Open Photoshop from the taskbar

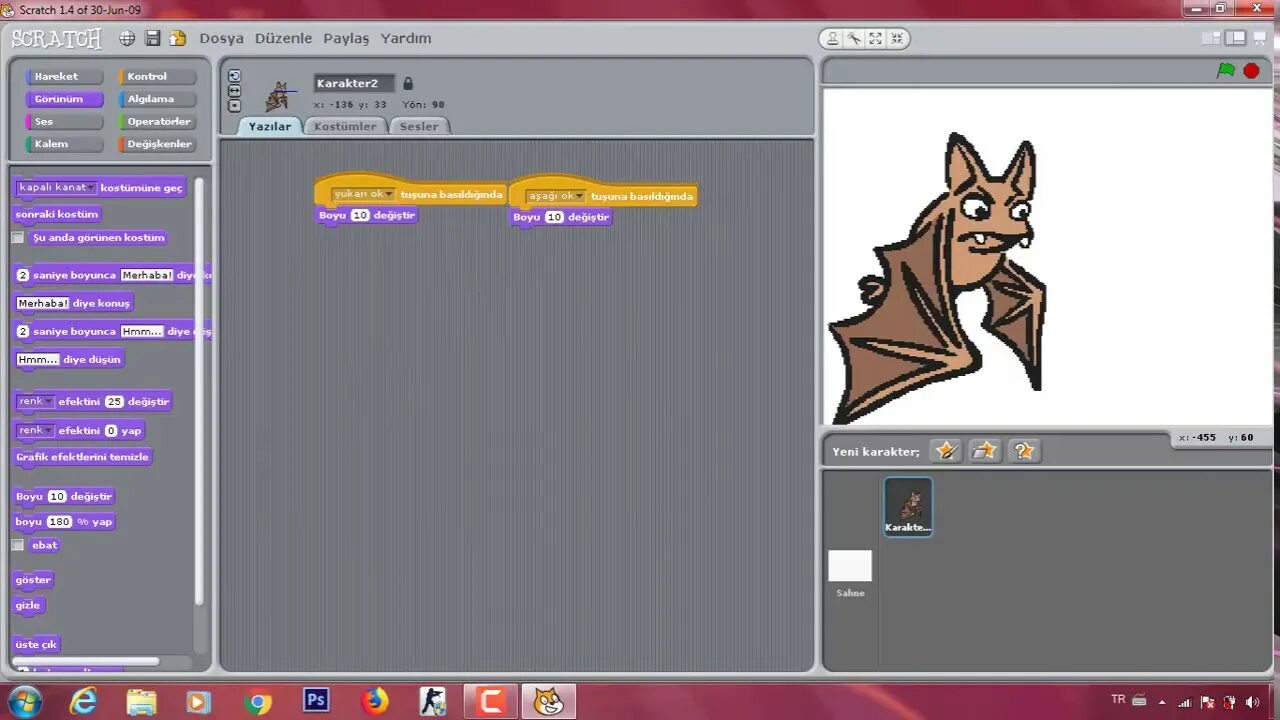point(316,700)
